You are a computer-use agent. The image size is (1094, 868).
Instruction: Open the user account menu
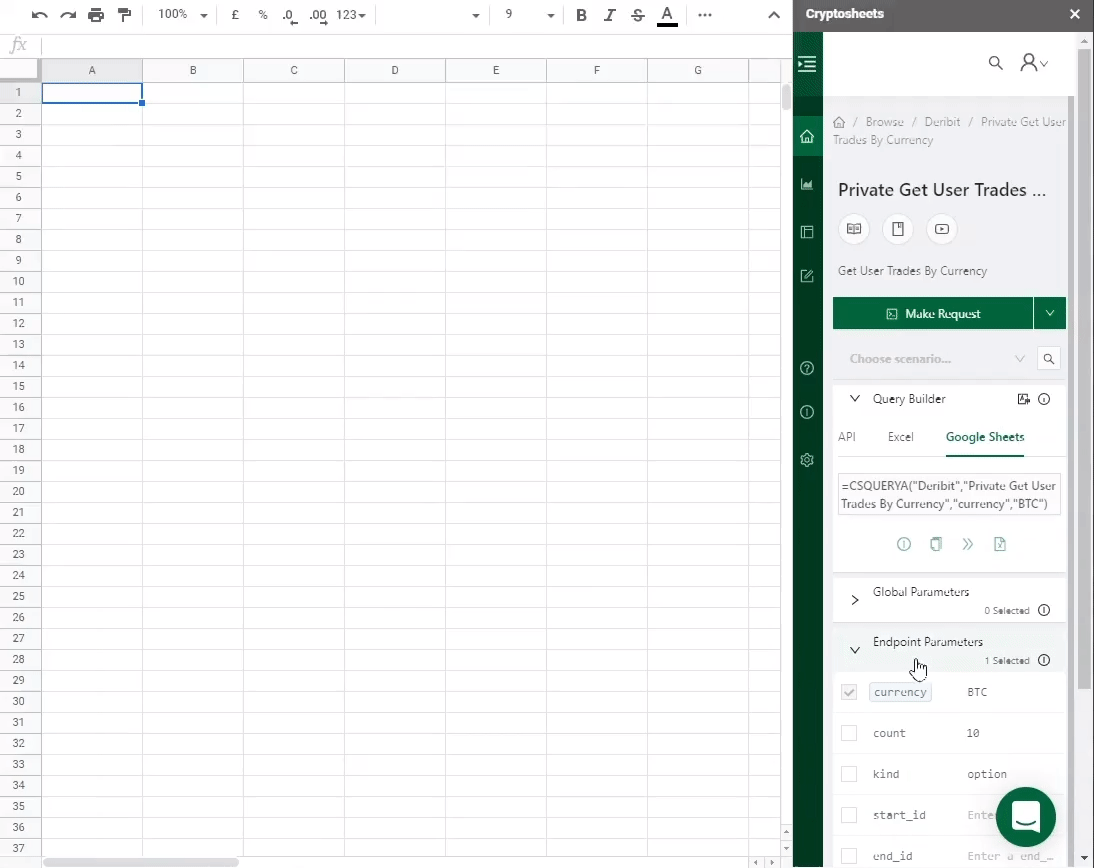coord(1033,63)
